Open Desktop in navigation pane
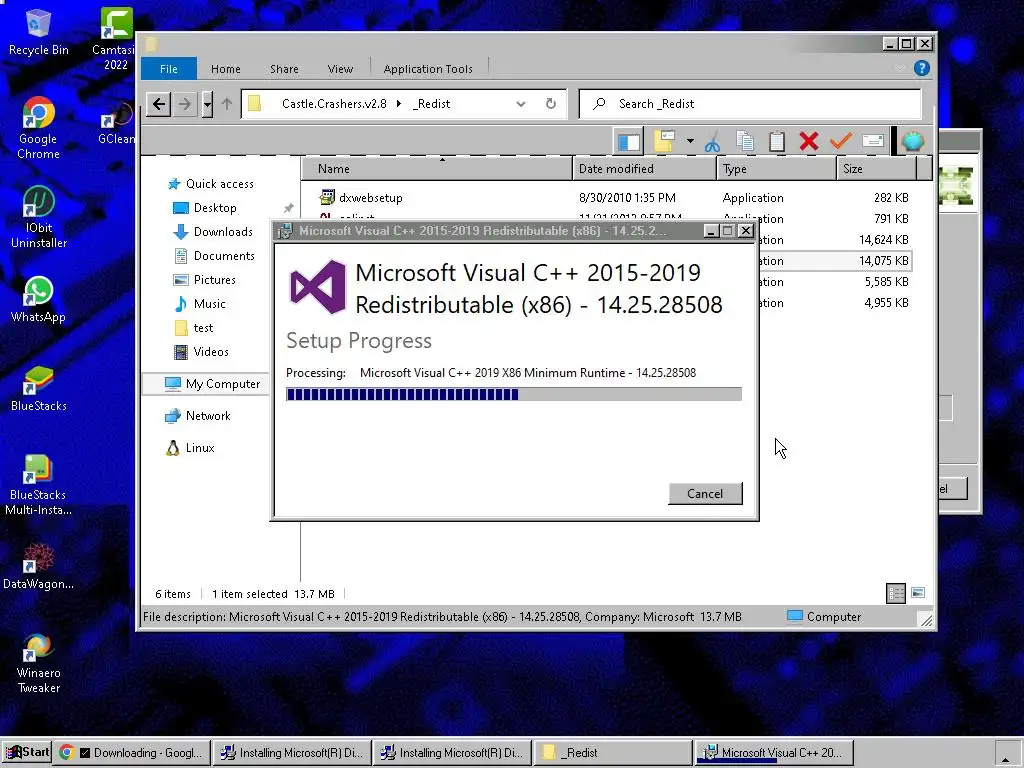The image size is (1024, 768). coord(204,208)
